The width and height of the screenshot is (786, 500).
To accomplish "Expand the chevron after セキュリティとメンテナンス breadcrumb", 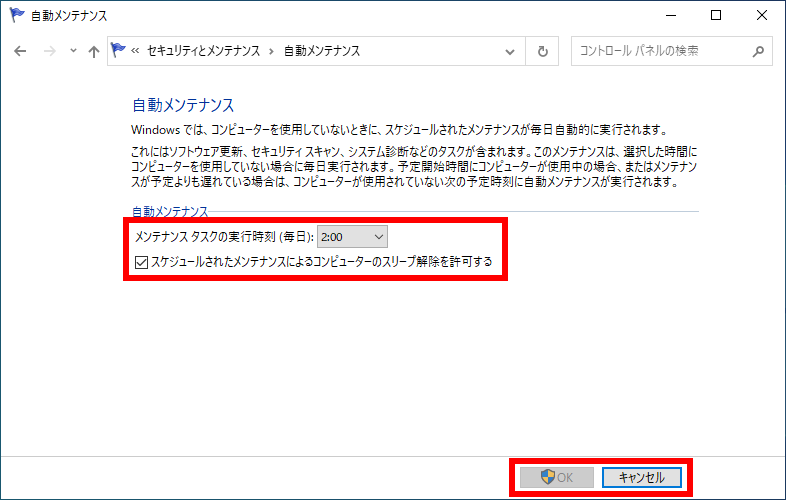I will pyautogui.click(x=271, y=51).
